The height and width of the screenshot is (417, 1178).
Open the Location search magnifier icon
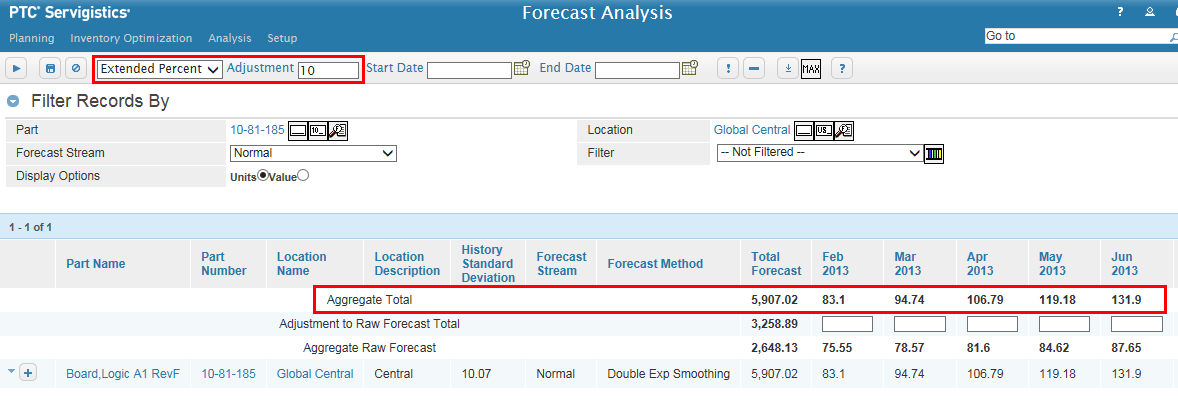point(844,131)
